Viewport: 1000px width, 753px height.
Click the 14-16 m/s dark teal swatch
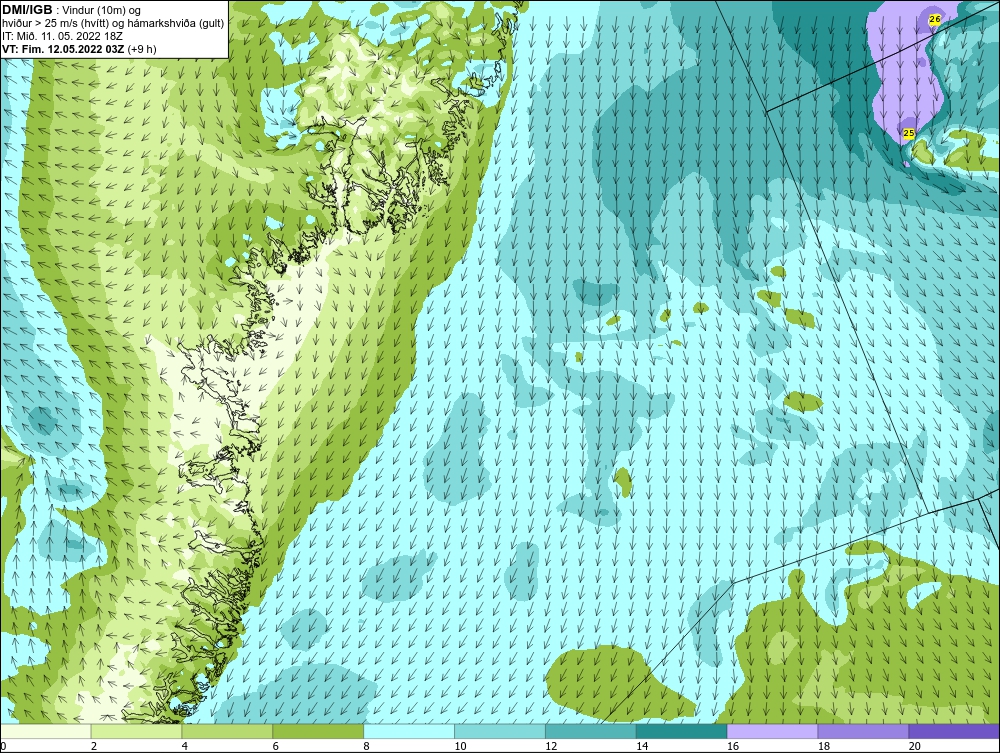(682, 731)
